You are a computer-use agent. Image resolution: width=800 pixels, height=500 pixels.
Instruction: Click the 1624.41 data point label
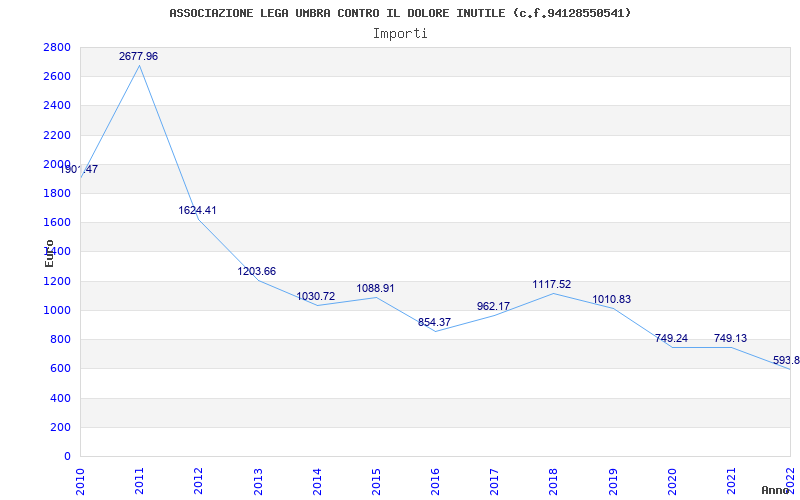click(197, 210)
